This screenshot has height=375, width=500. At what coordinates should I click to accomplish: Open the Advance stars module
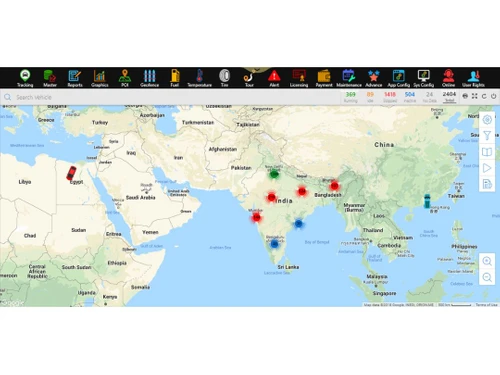[x=374, y=78]
